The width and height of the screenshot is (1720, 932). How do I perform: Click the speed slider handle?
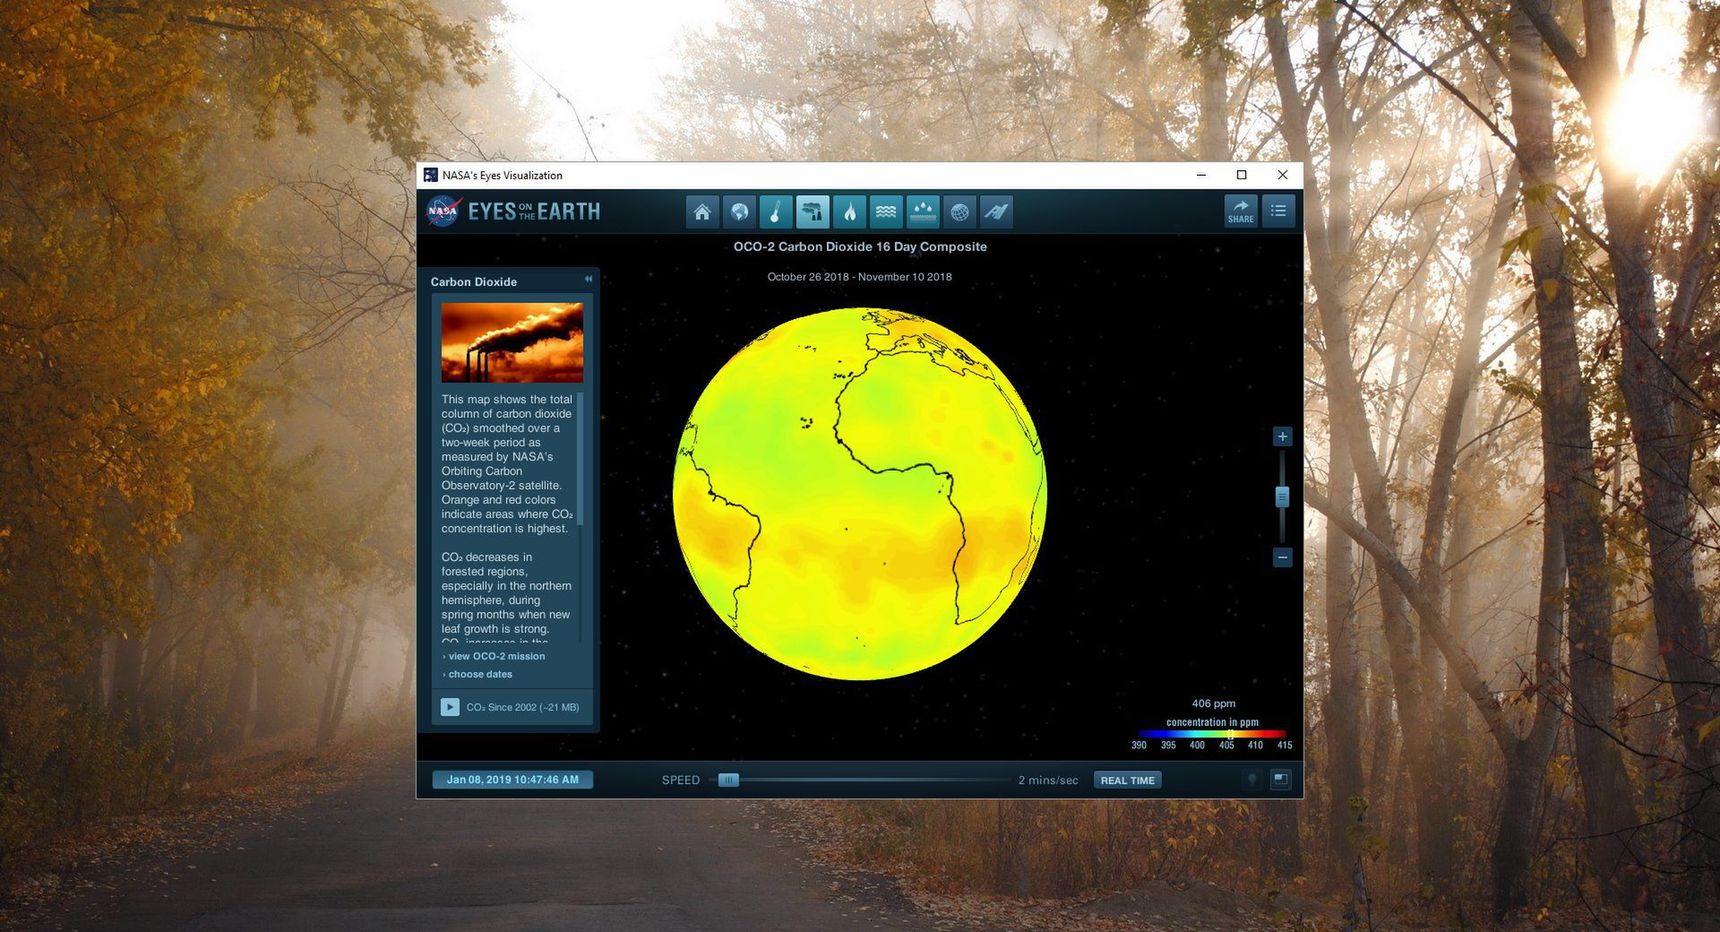click(729, 780)
